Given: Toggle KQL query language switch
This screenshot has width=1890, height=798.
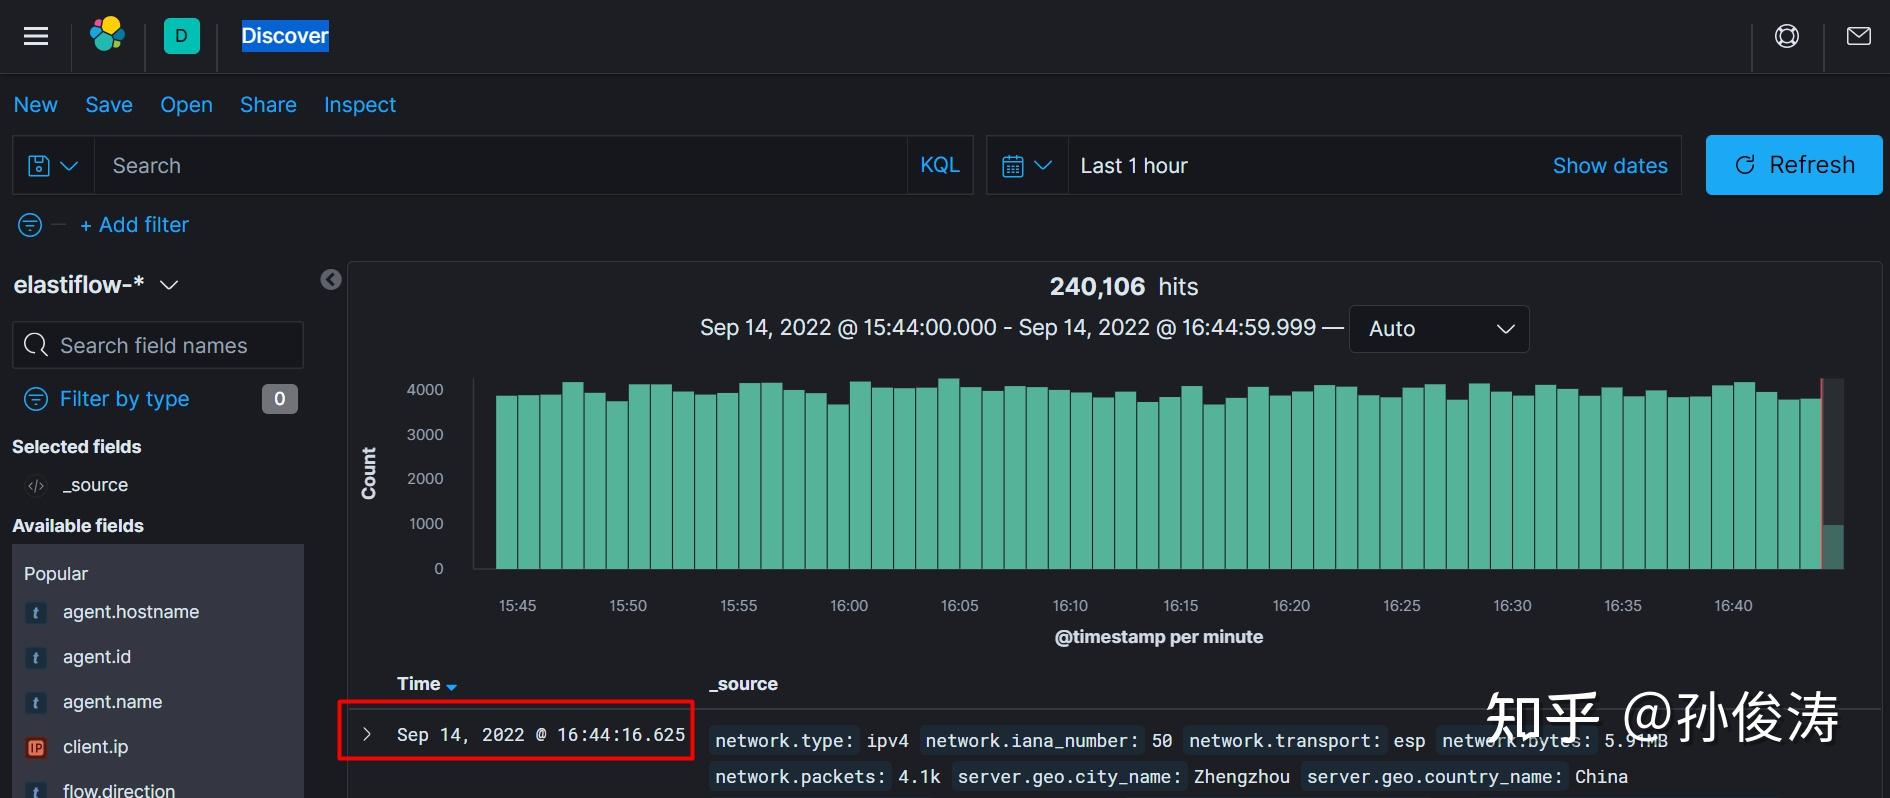Looking at the screenshot, I should click(939, 165).
